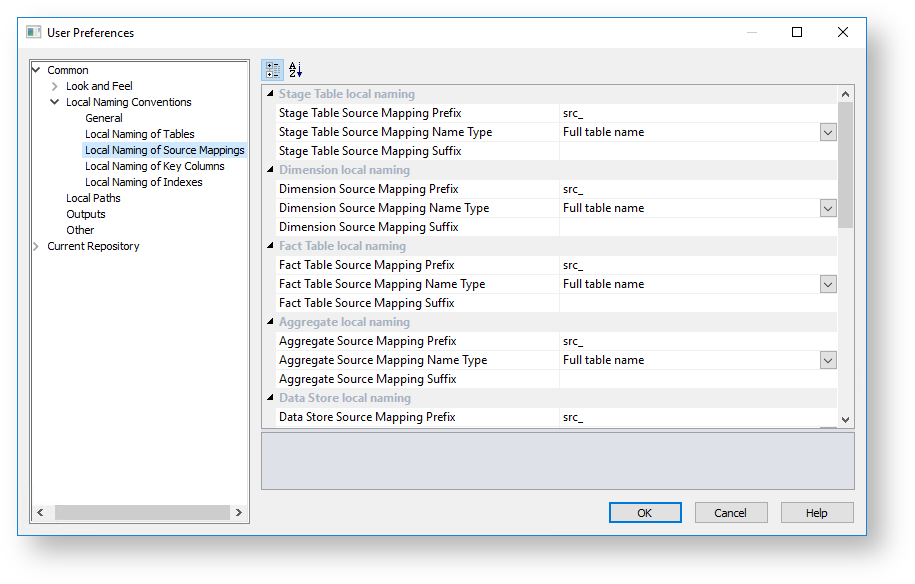This screenshot has width=915, height=584.
Task: Collapse the Dimension local naming group
Action: pyautogui.click(x=270, y=170)
